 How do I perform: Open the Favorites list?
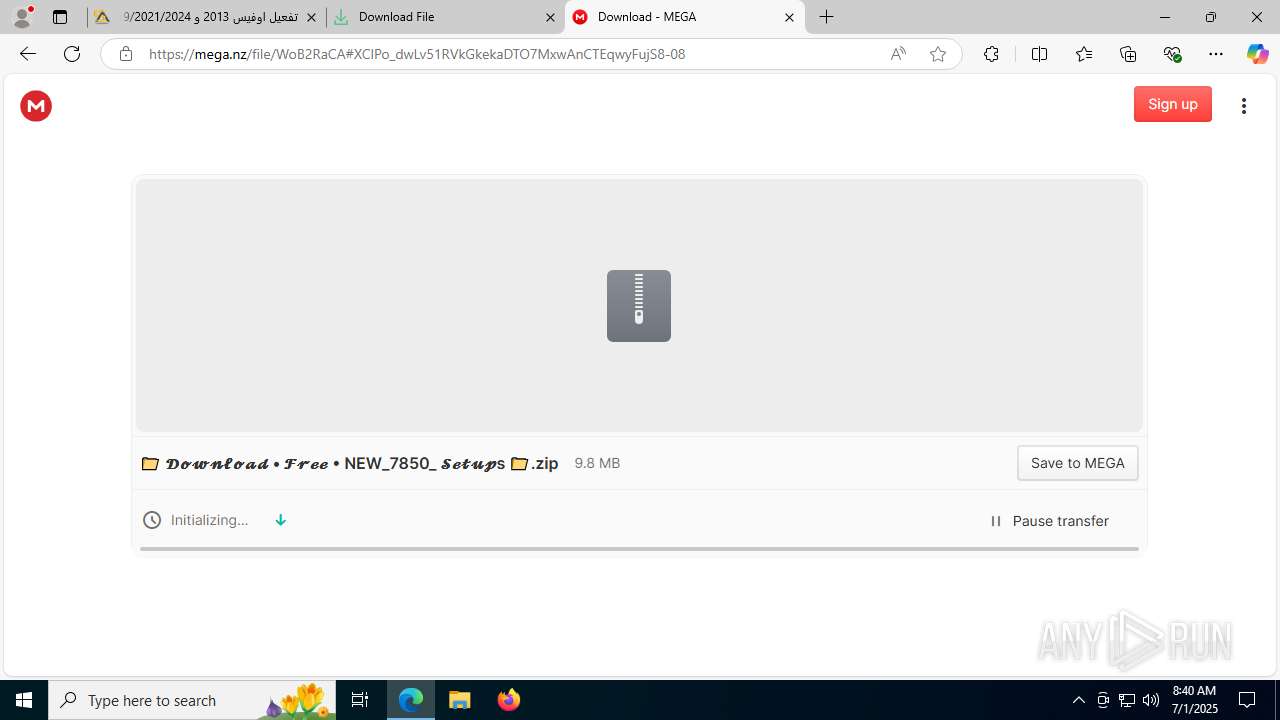tap(1084, 54)
